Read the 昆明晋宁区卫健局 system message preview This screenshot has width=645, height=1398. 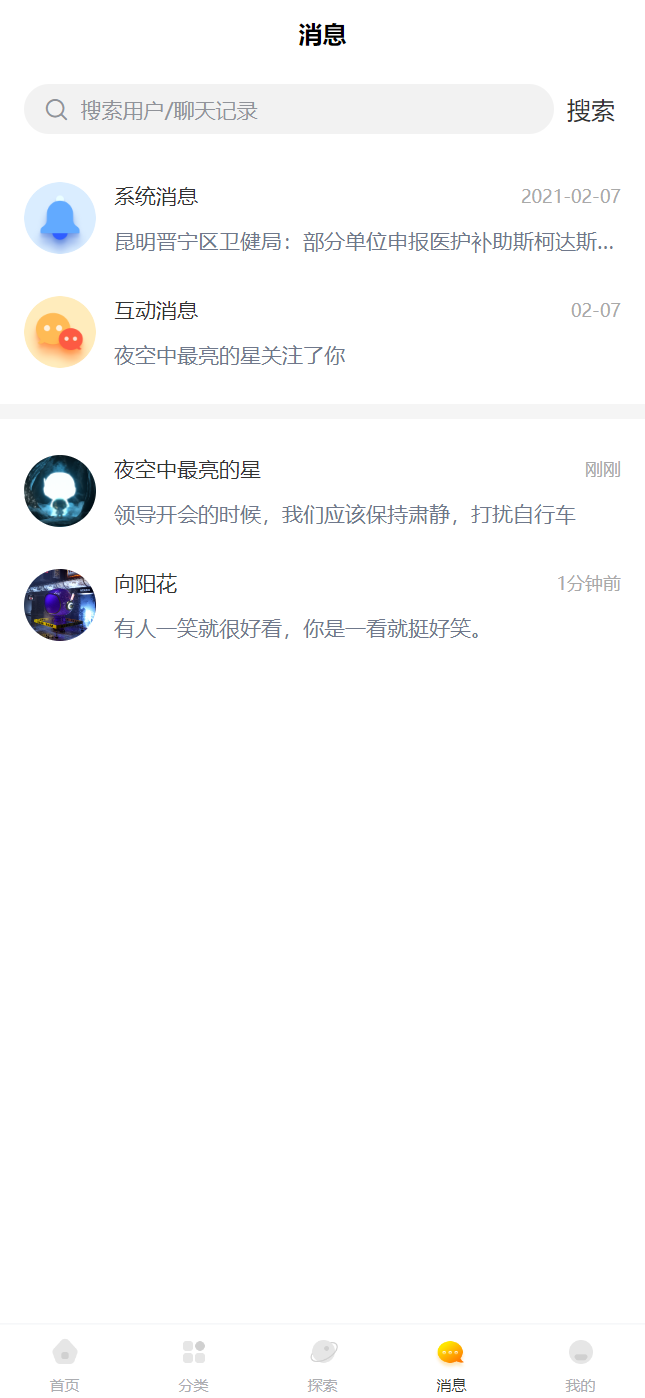364,242
